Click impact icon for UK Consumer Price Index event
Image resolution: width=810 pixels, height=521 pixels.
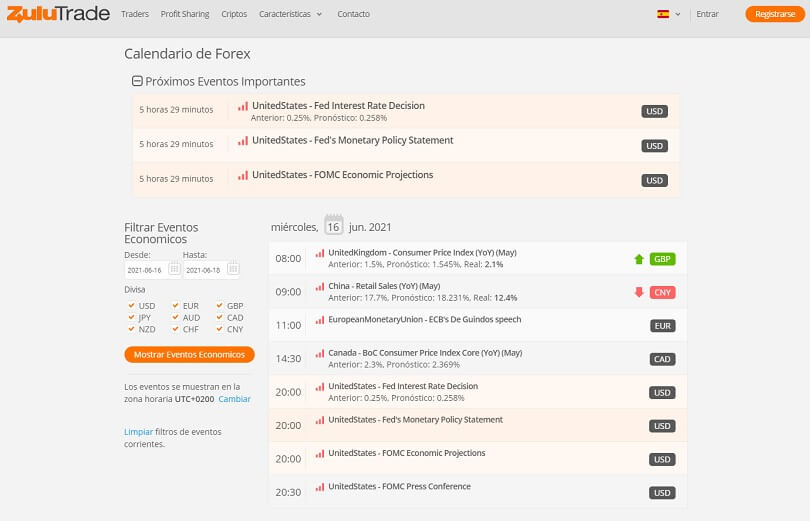(320, 254)
